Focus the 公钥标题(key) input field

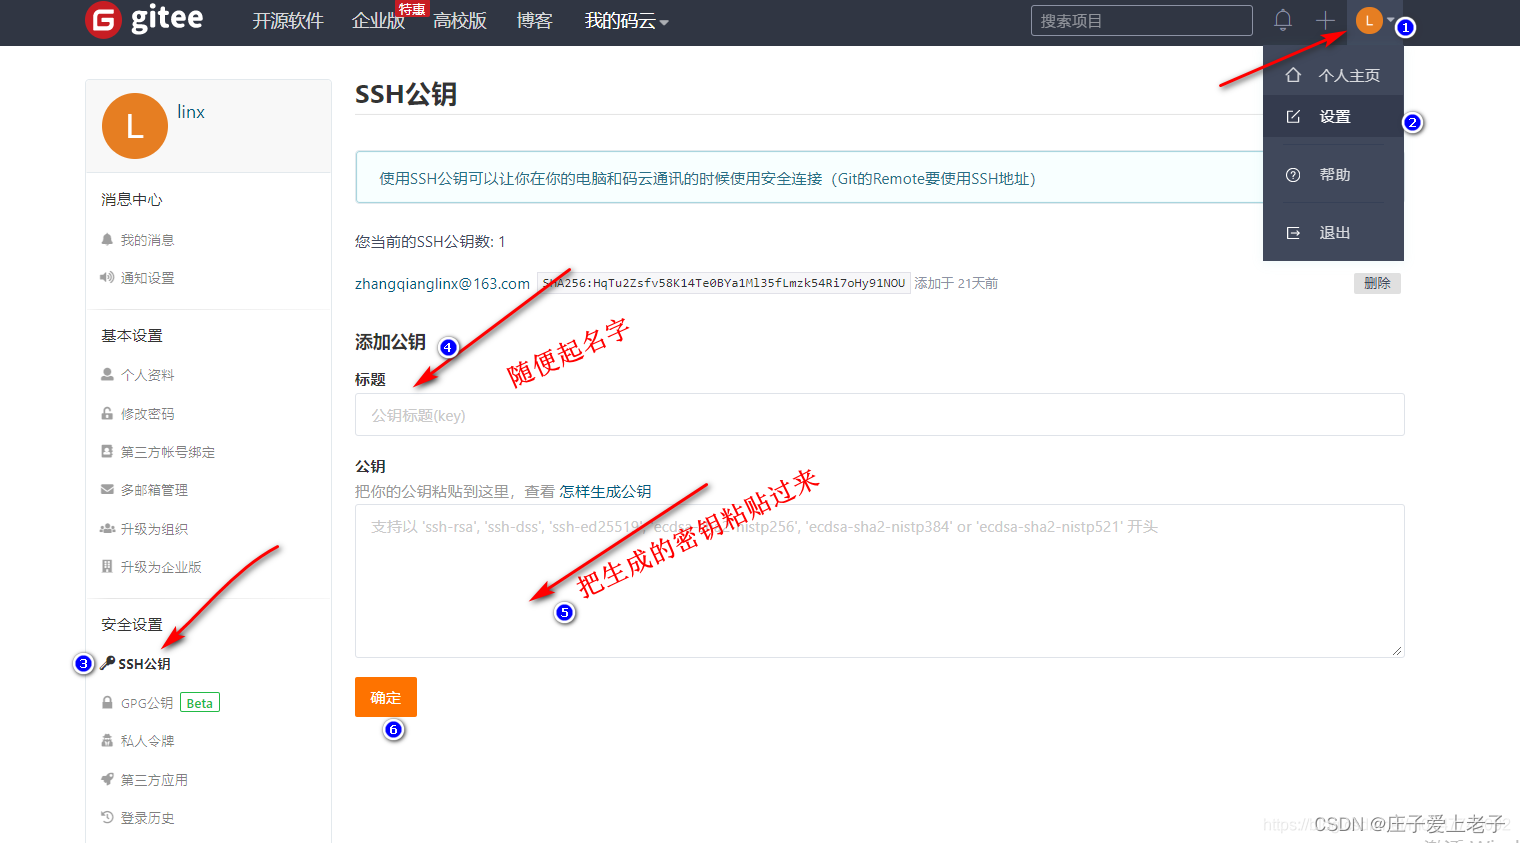point(879,415)
